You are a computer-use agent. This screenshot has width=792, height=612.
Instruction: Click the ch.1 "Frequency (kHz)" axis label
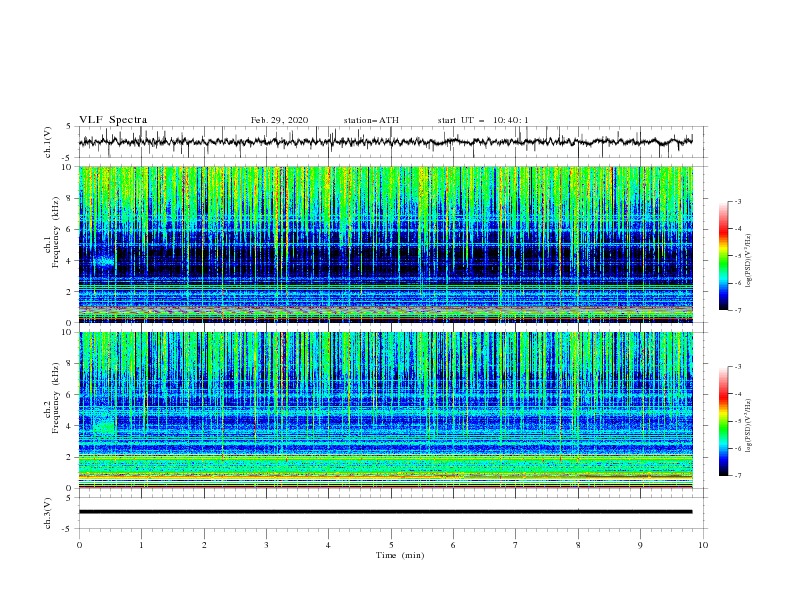55,233
